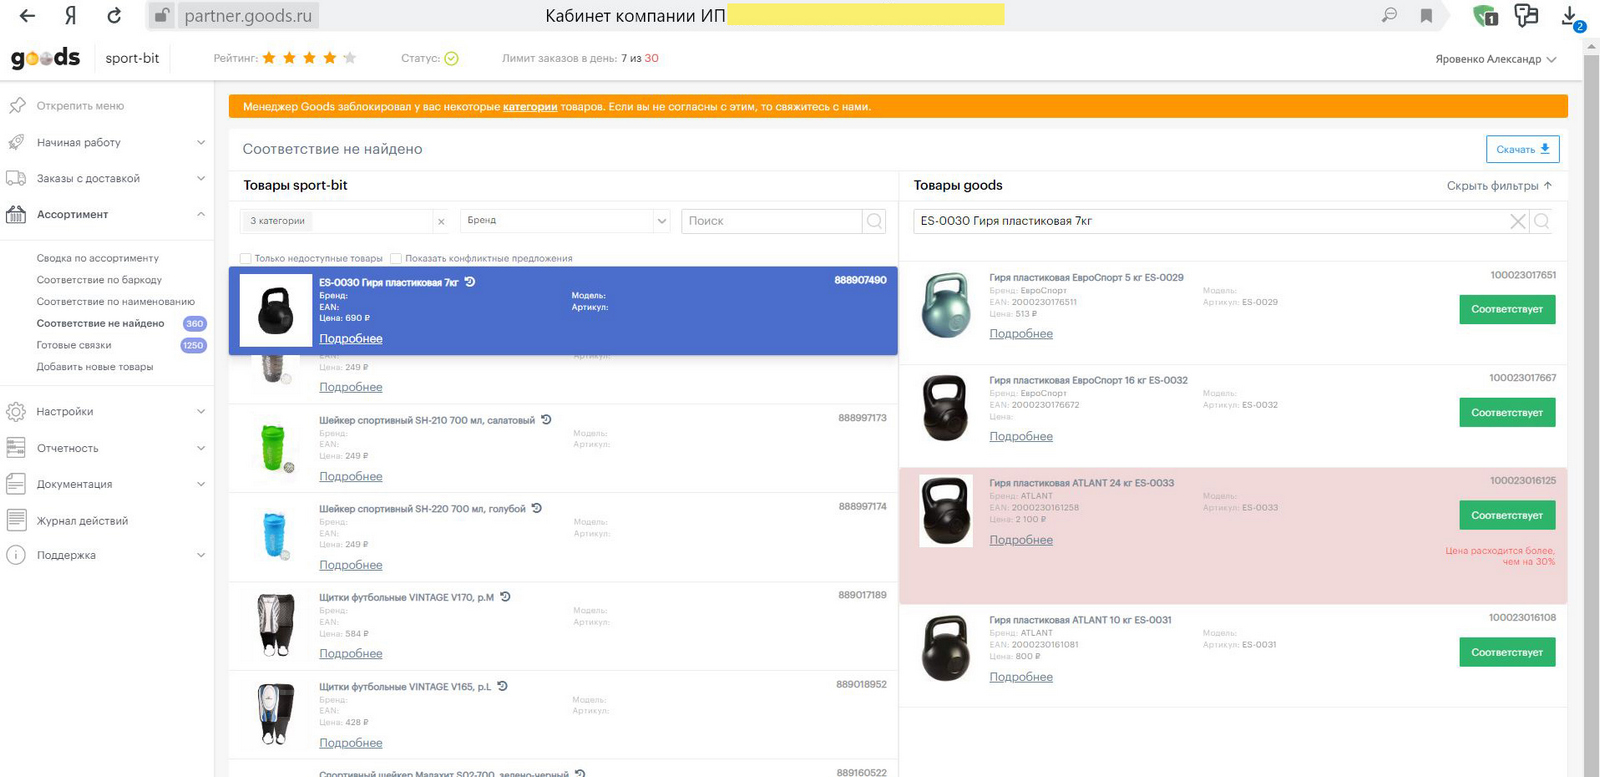Click history icon next to Щитки VINTAGE V170
1600x777 pixels.
(x=505, y=597)
